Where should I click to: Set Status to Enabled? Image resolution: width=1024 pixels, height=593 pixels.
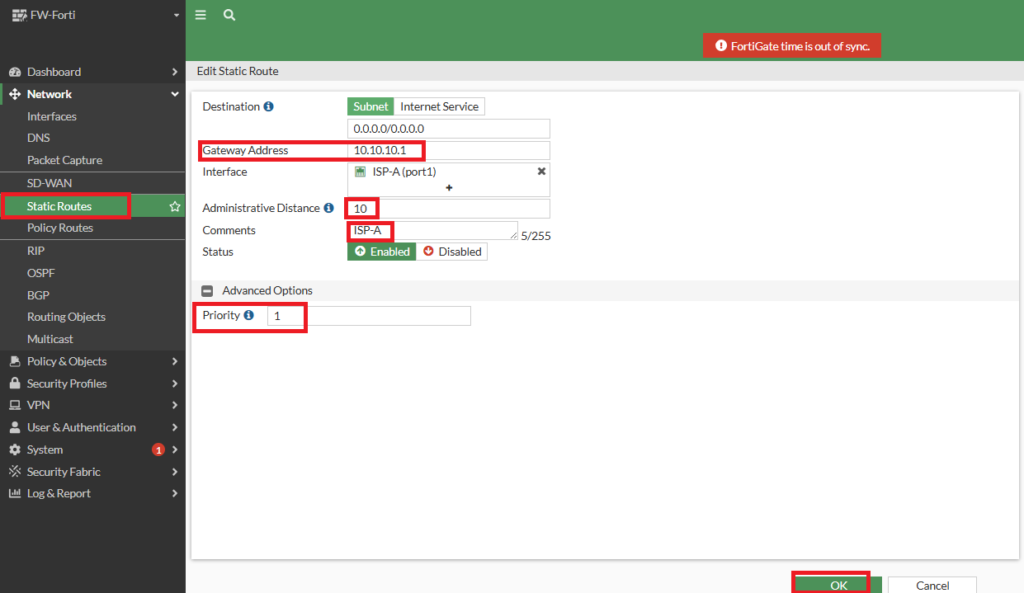pyautogui.click(x=382, y=252)
